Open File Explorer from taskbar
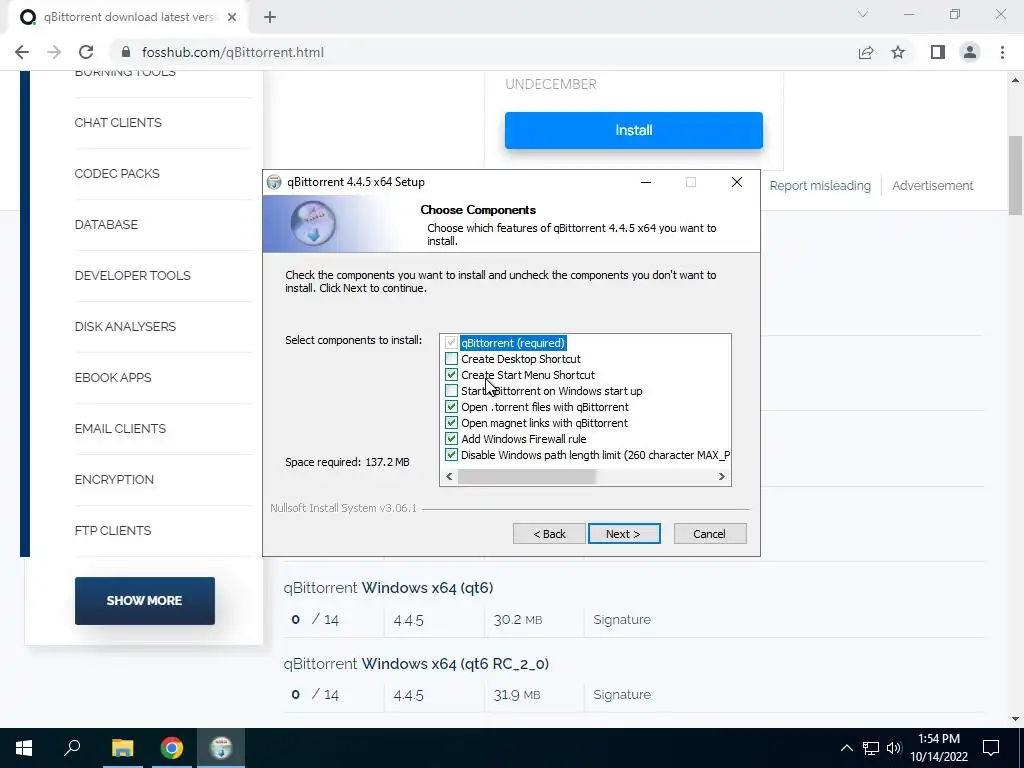1024x768 pixels. 122,748
